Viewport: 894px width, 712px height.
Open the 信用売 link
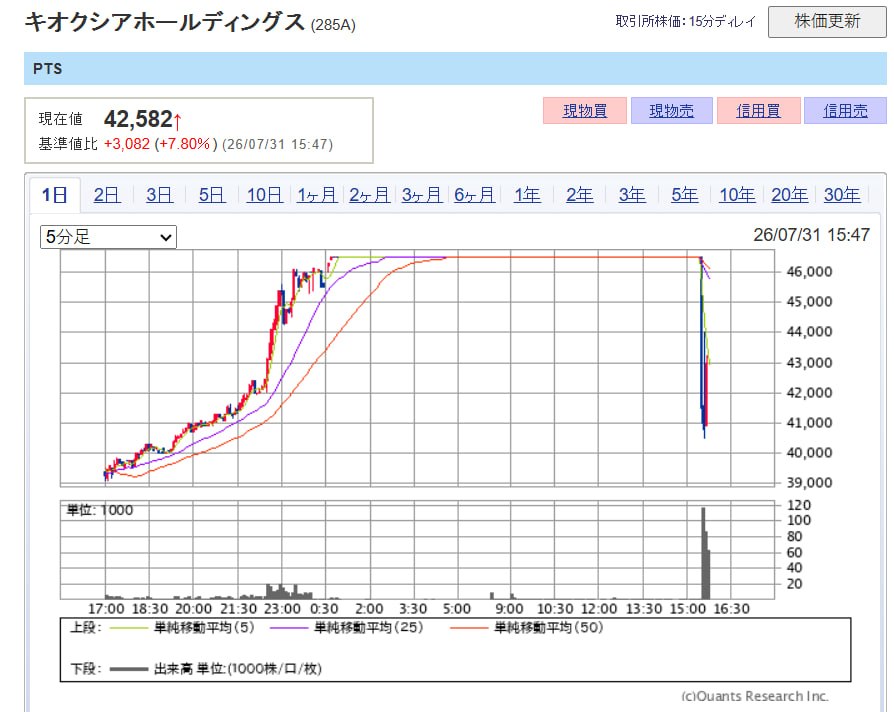coord(846,111)
